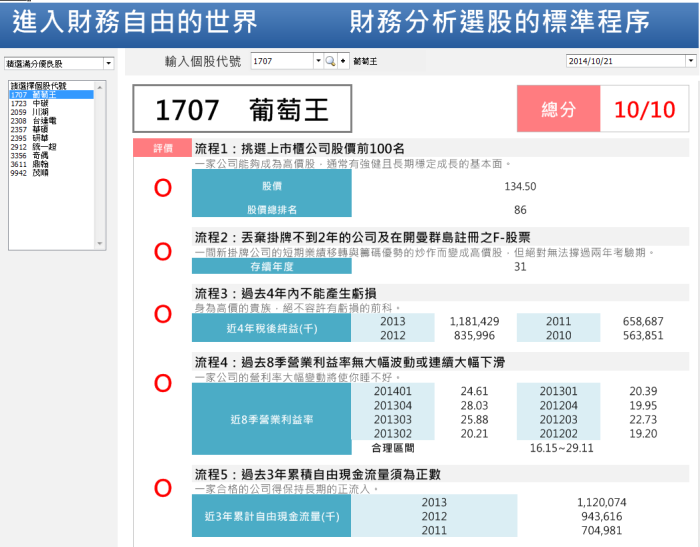The height and width of the screenshot is (547, 700).
Task: Click the 合理區間 label
Action: pyautogui.click(x=393, y=448)
